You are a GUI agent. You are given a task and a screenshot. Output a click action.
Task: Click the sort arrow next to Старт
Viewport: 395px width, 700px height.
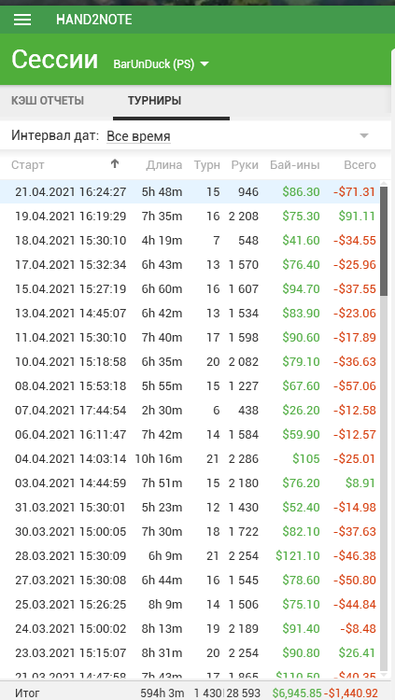[x=115, y=164]
